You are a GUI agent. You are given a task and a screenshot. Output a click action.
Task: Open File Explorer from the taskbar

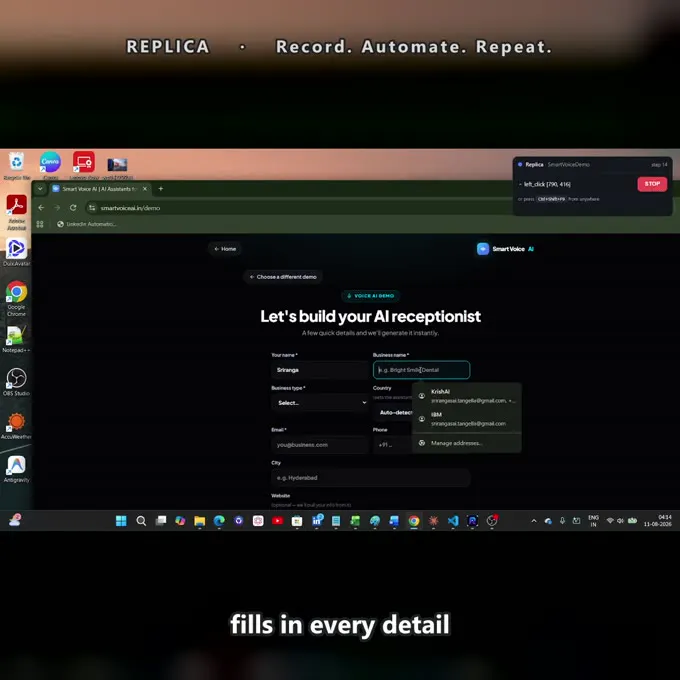(199, 521)
